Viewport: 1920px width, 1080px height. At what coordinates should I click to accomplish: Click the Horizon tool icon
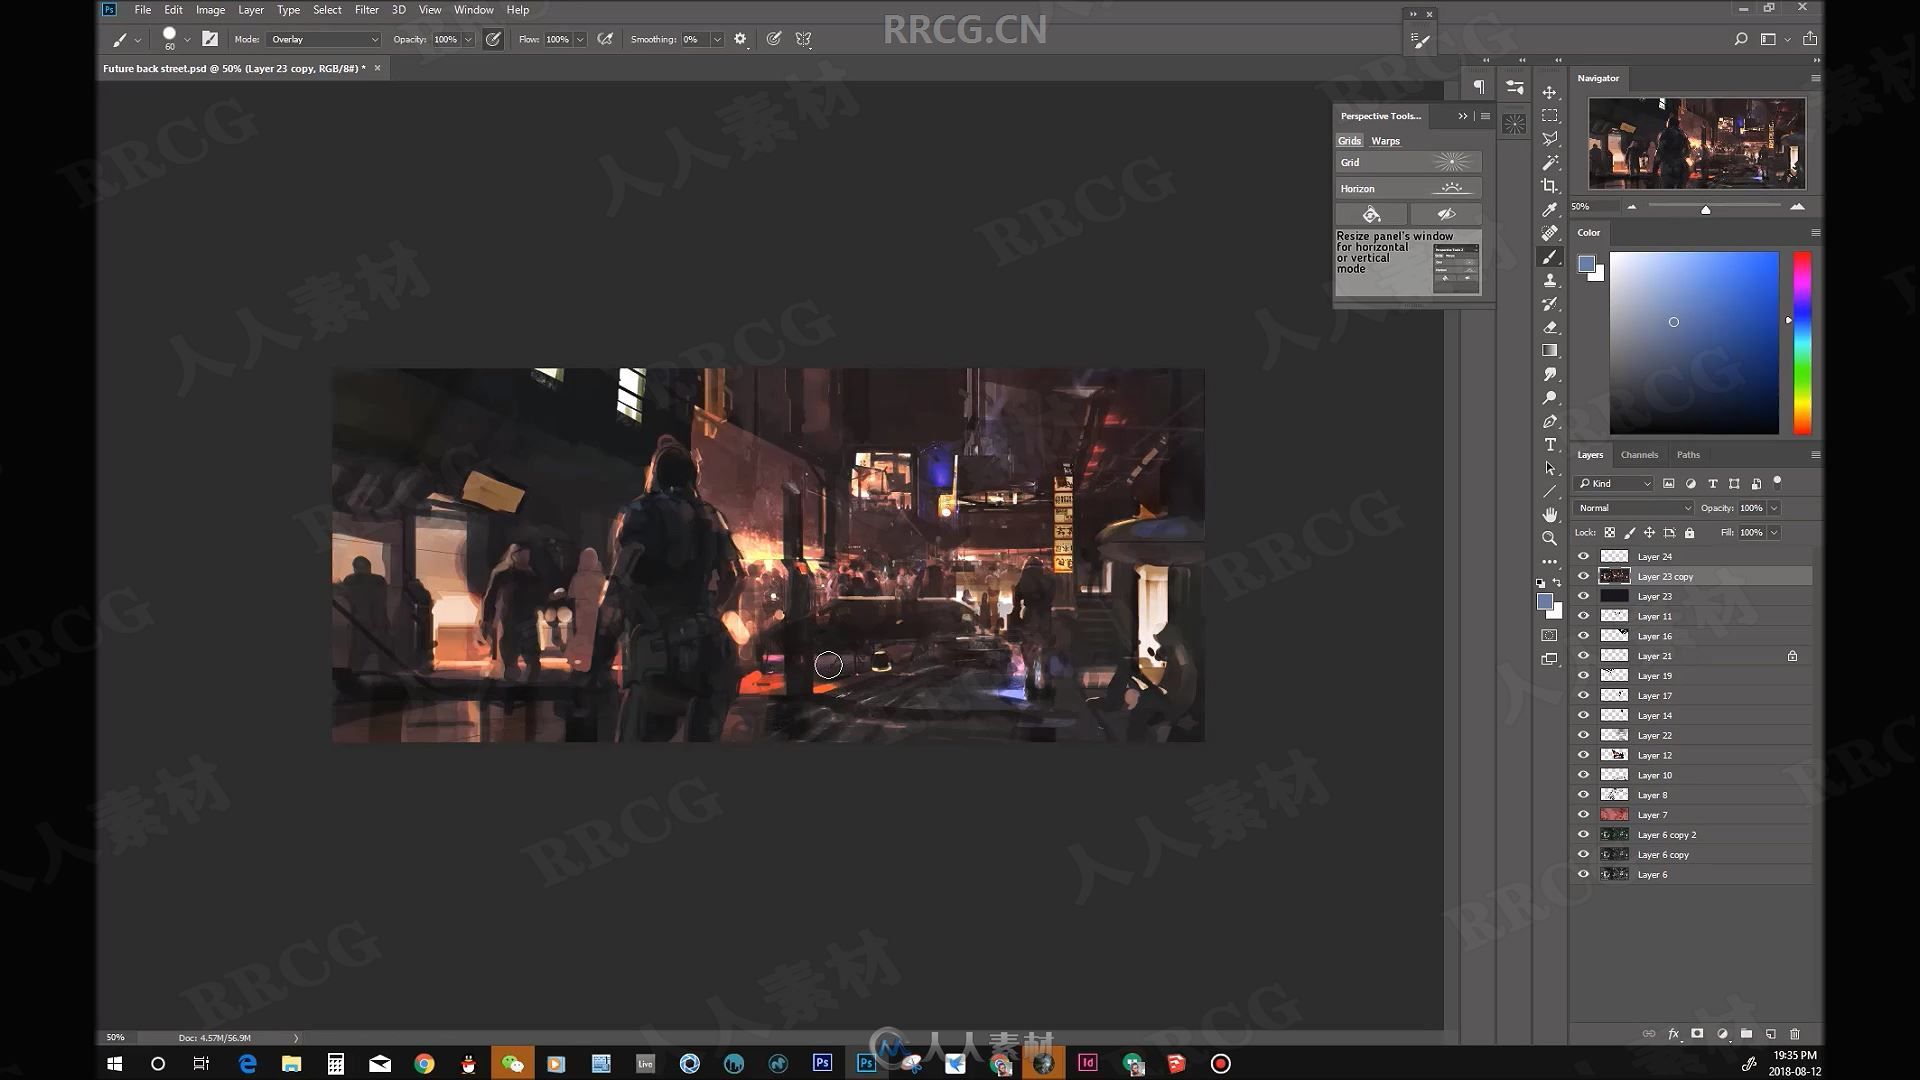pyautogui.click(x=1451, y=187)
